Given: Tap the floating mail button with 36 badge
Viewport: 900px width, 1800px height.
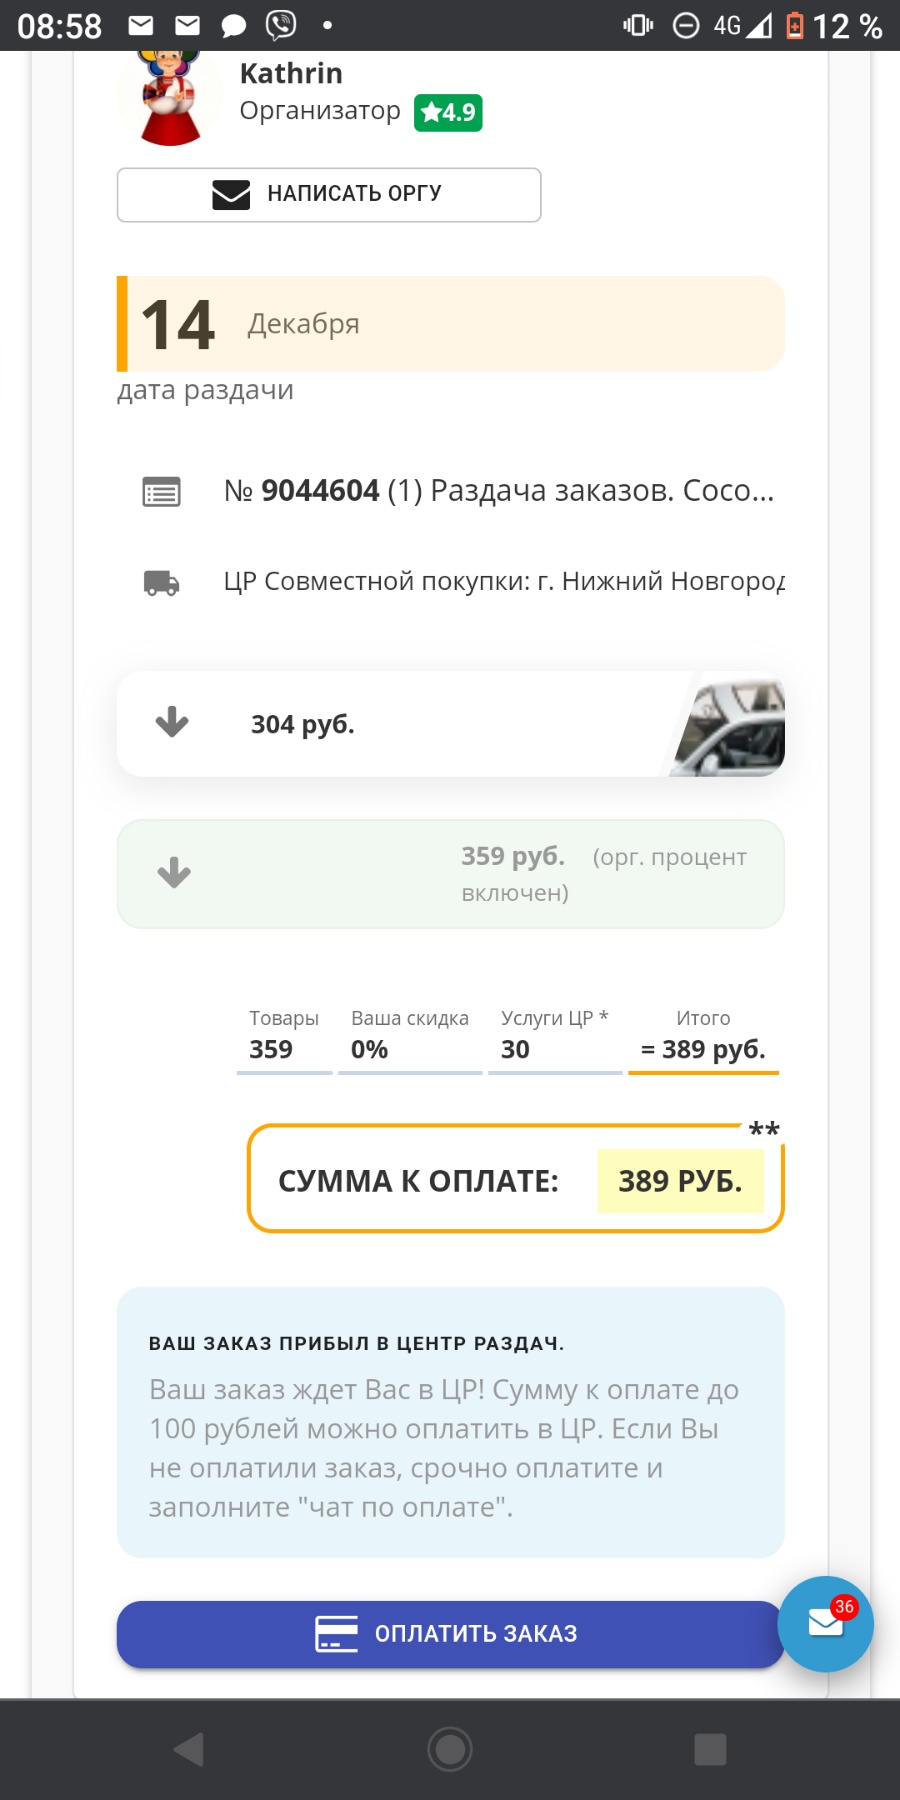Looking at the screenshot, I should (825, 1624).
